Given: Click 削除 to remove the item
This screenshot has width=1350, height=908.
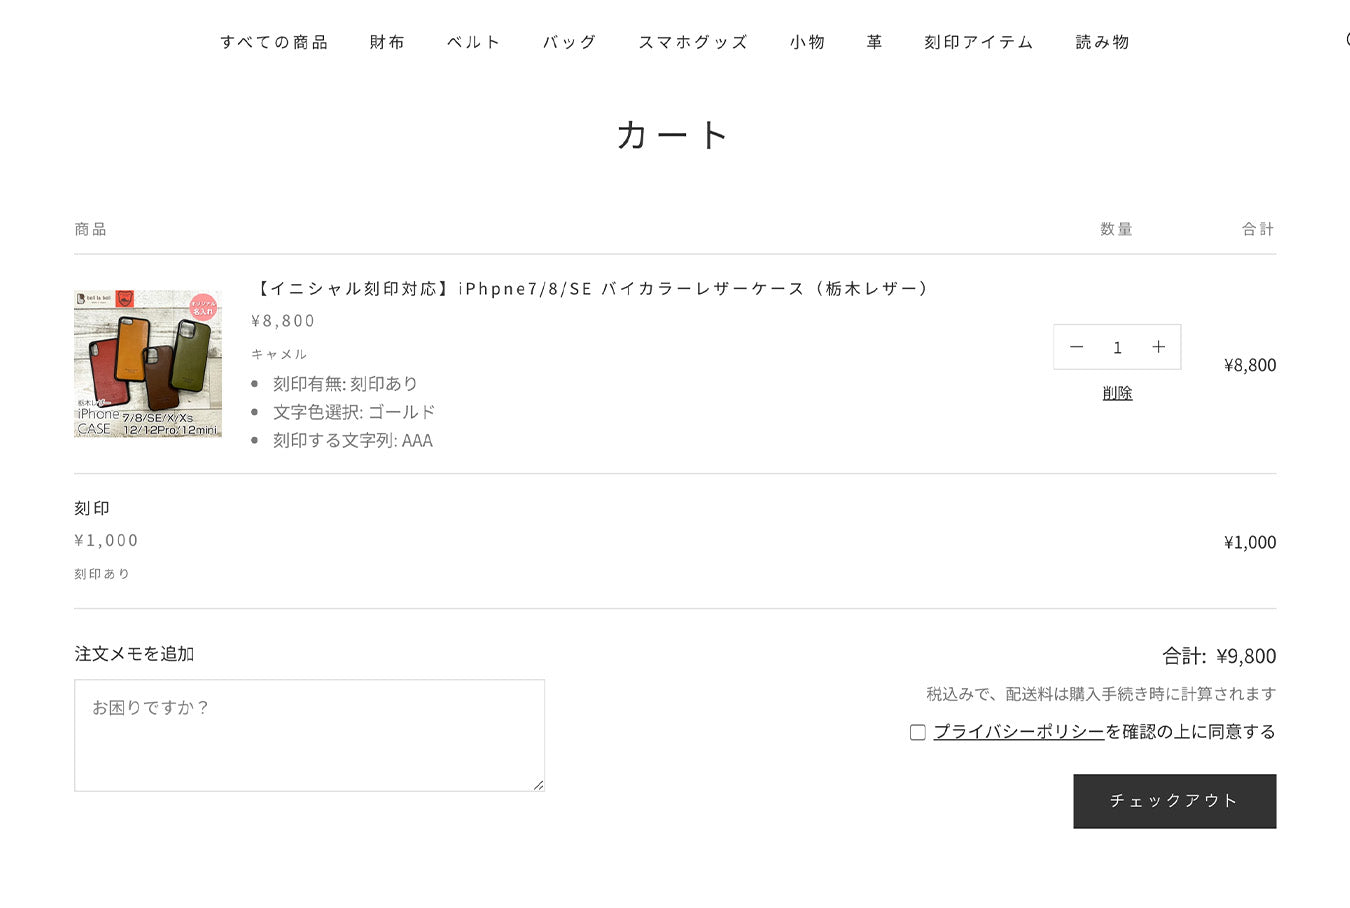Looking at the screenshot, I should 1117,393.
